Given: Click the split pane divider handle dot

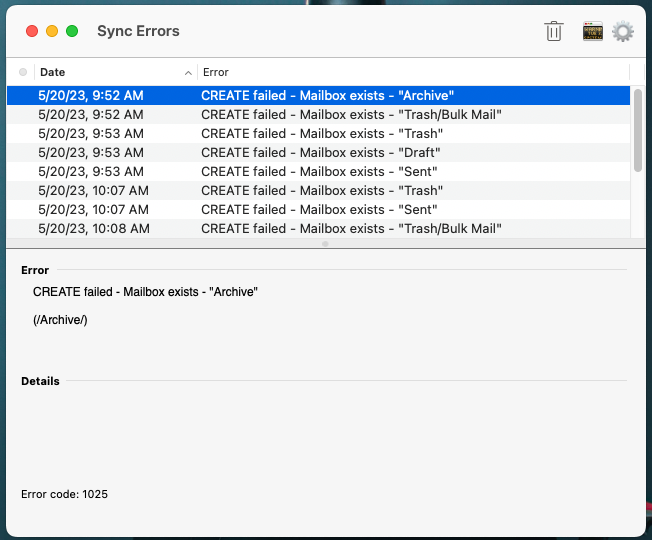Looking at the screenshot, I should [325, 244].
